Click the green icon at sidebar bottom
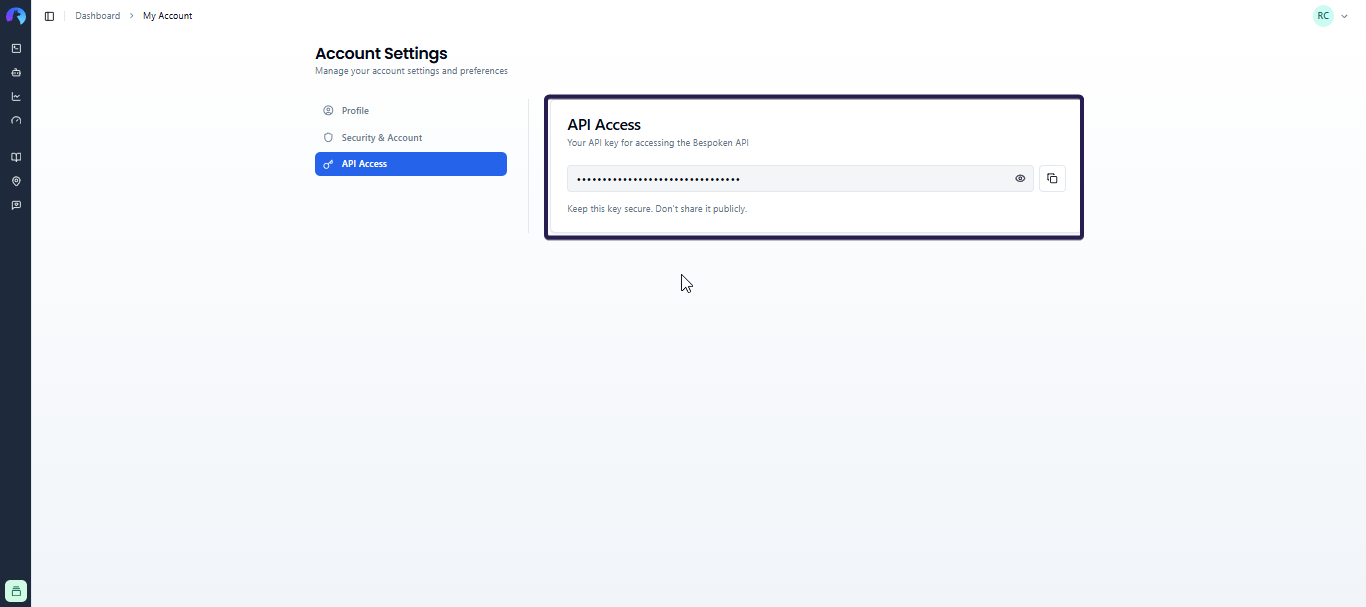The height and width of the screenshot is (607, 1366). tap(16, 591)
